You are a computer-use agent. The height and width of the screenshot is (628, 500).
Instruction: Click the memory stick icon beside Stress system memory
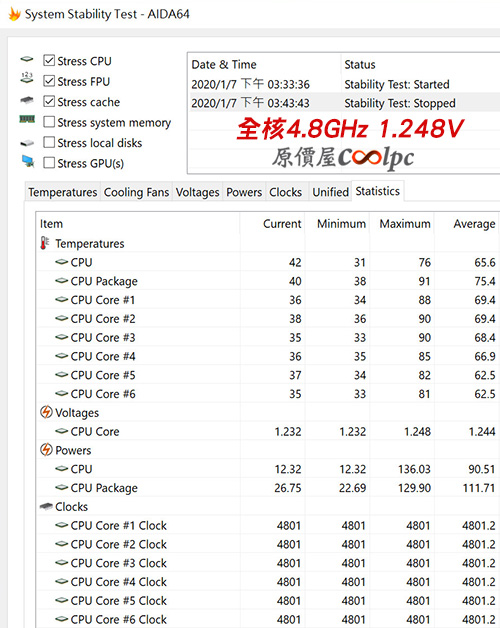click(x=27, y=119)
